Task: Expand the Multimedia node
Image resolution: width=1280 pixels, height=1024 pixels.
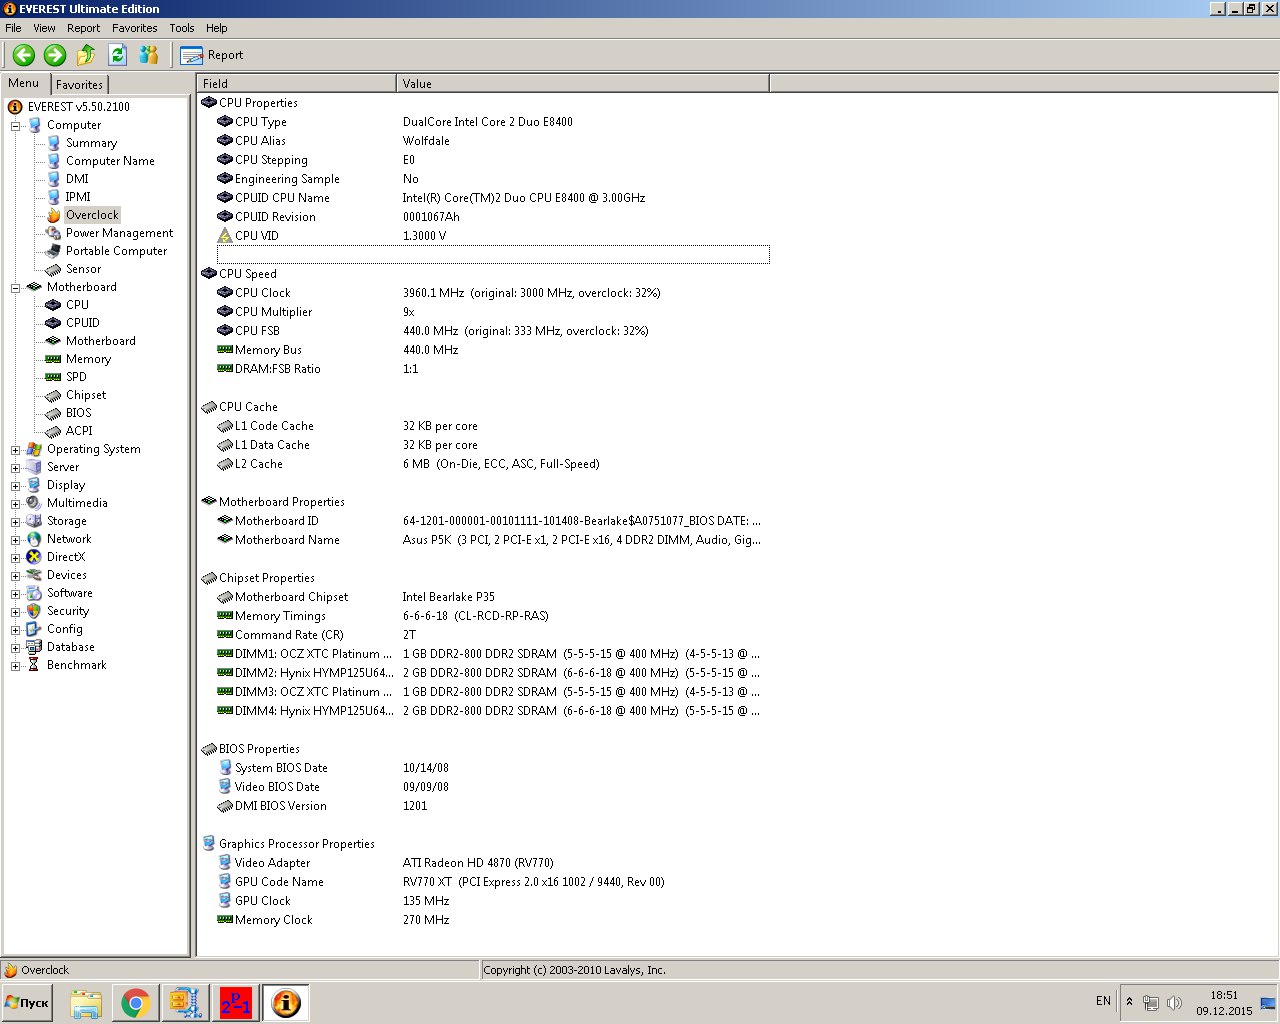Action: [16, 504]
